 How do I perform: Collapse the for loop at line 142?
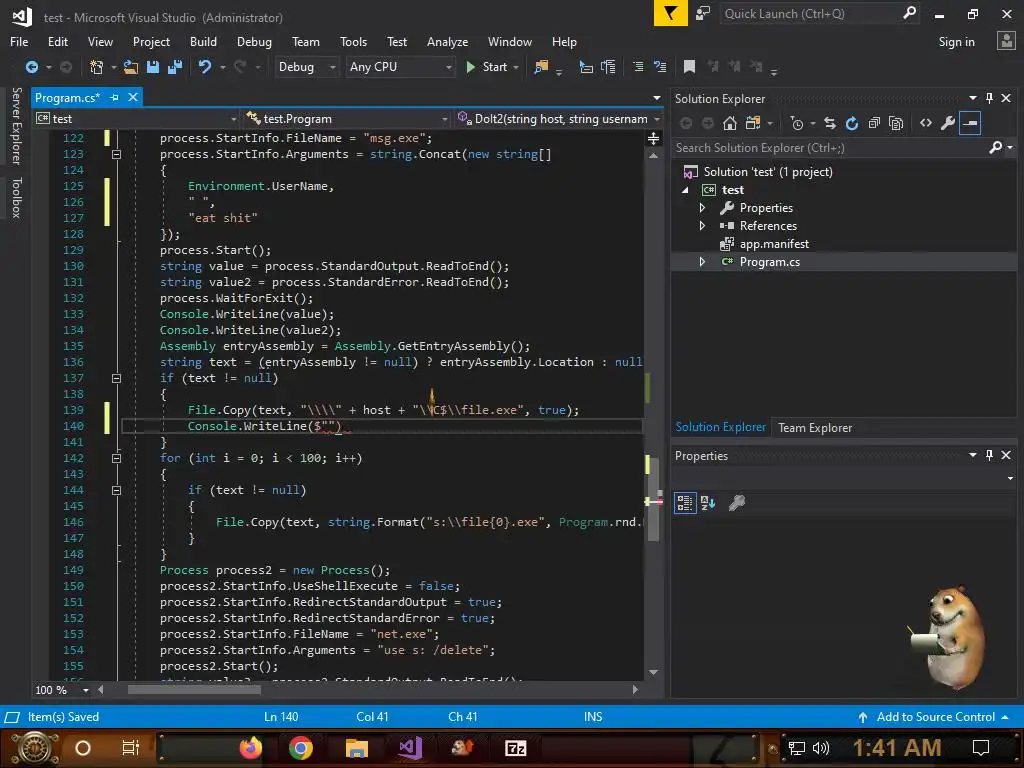[x=116, y=458]
